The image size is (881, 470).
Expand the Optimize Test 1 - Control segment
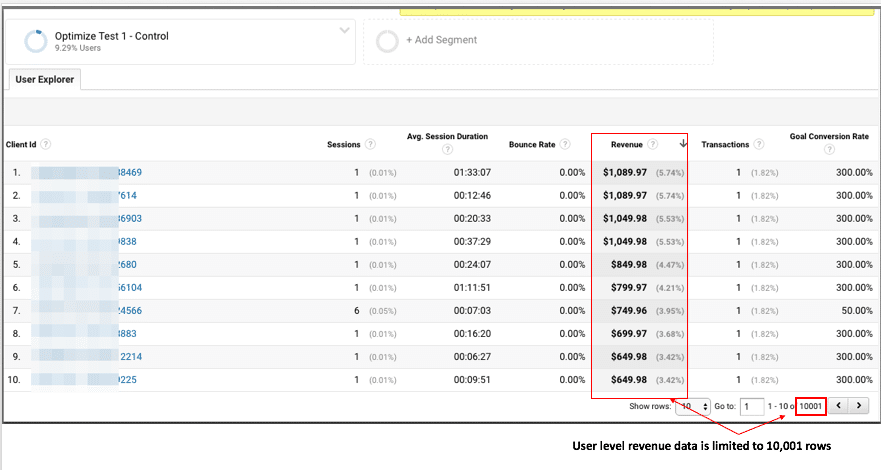coord(345,31)
